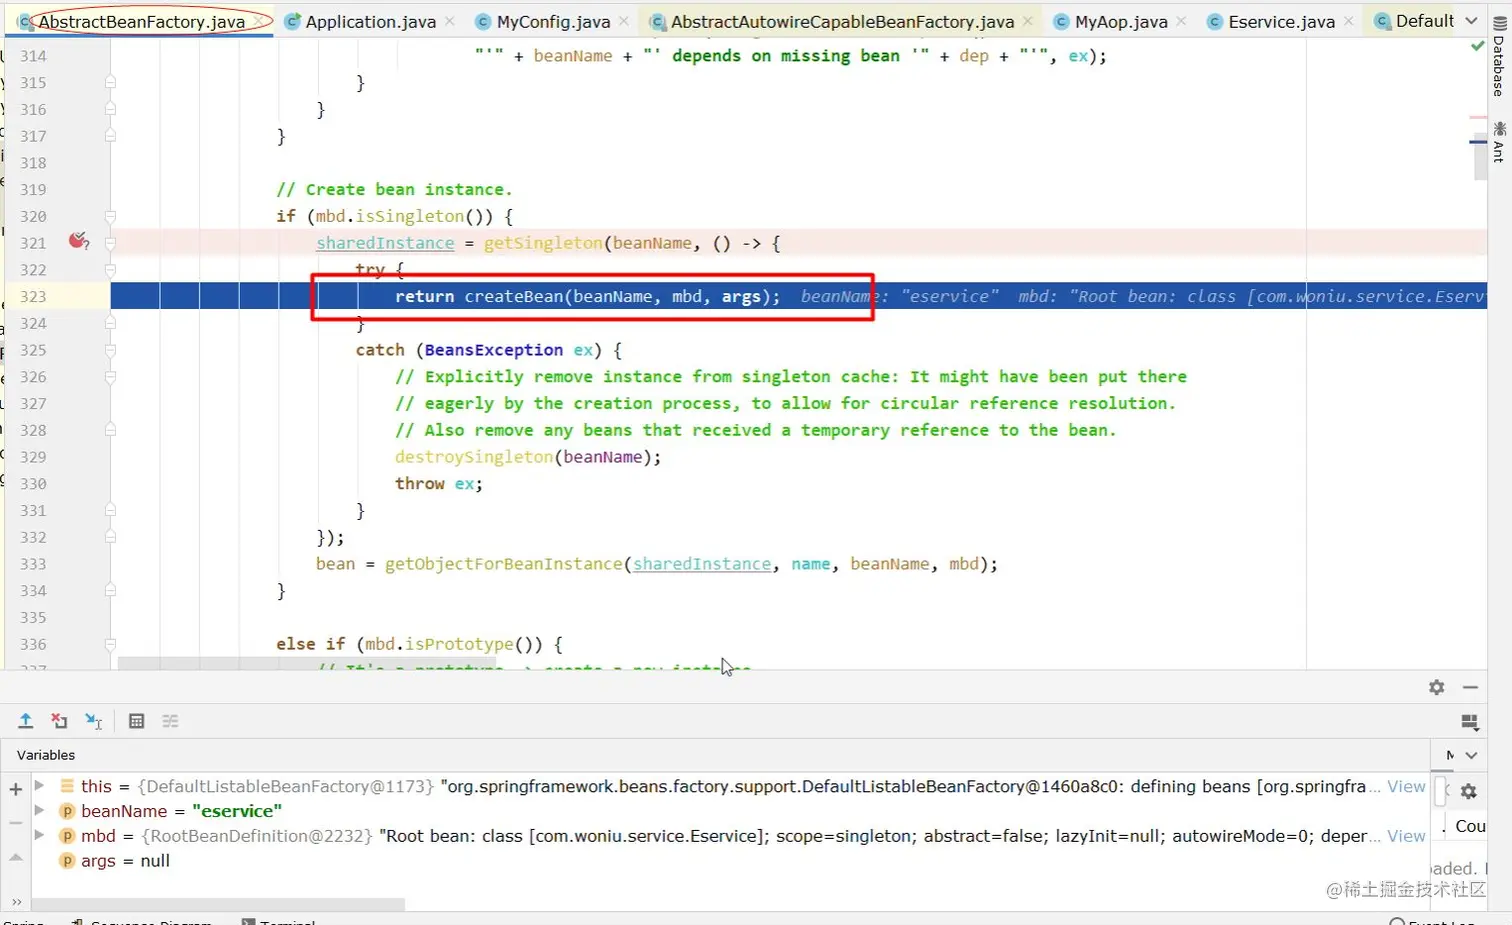Close the AbstractBeanFactory.java tab
1512x925 pixels.
point(259,21)
